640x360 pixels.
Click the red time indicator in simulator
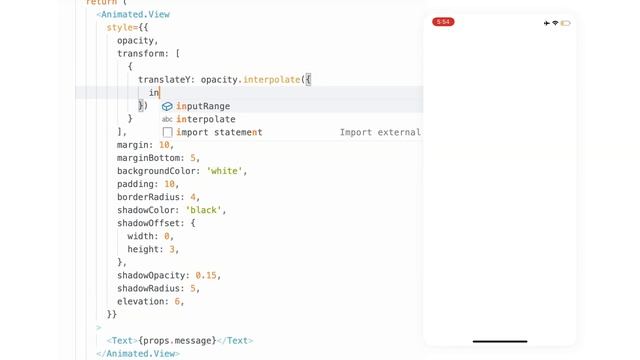443,22
